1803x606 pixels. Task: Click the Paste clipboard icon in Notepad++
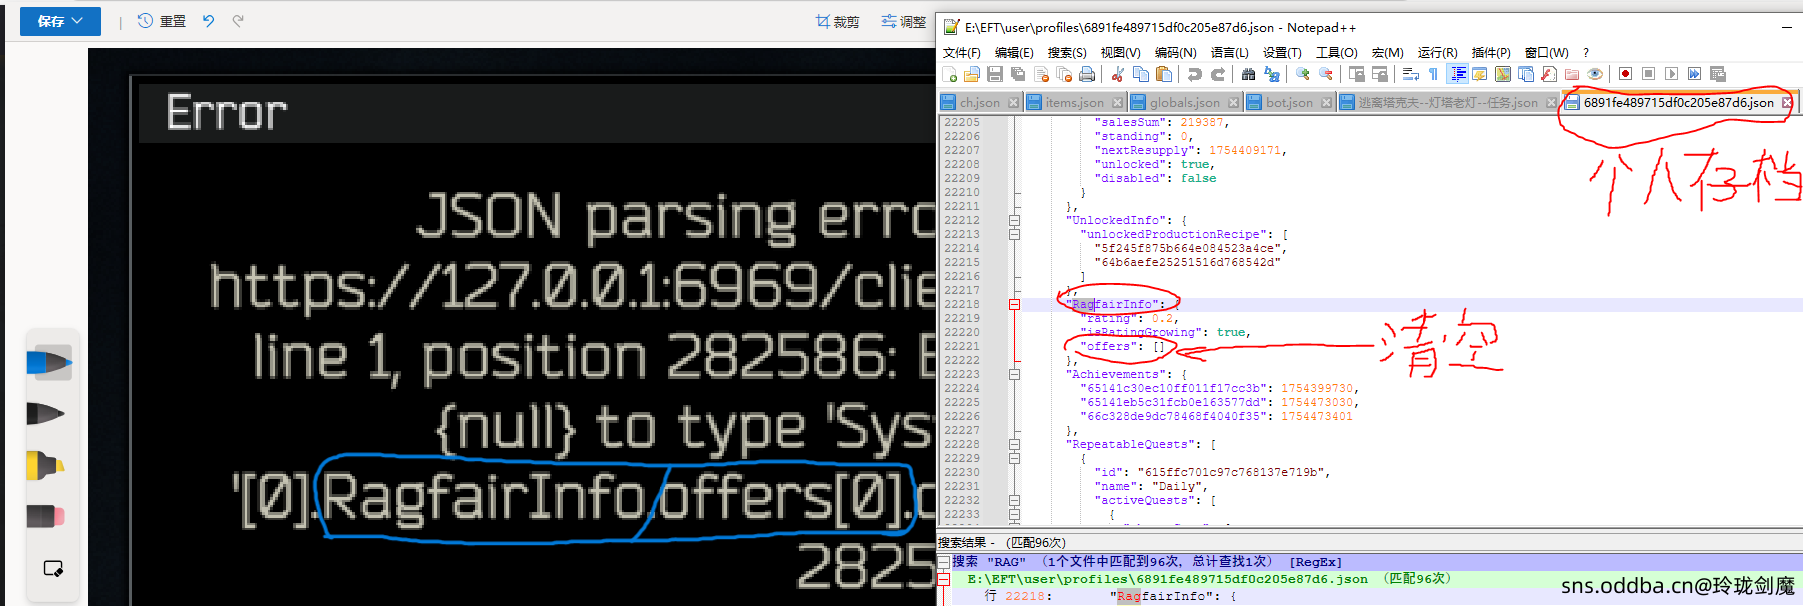(x=1164, y=74)
